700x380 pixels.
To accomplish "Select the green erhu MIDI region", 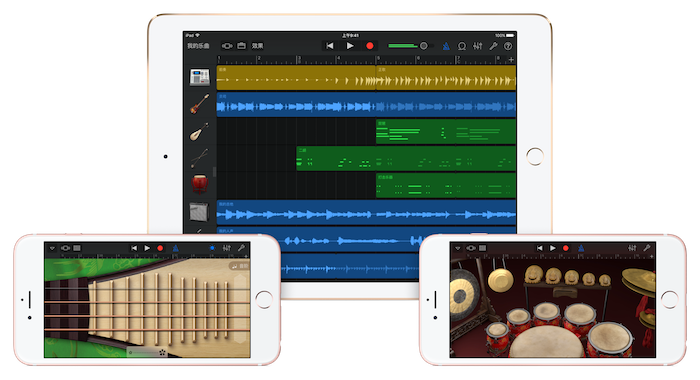I will (x=406, y=158).
